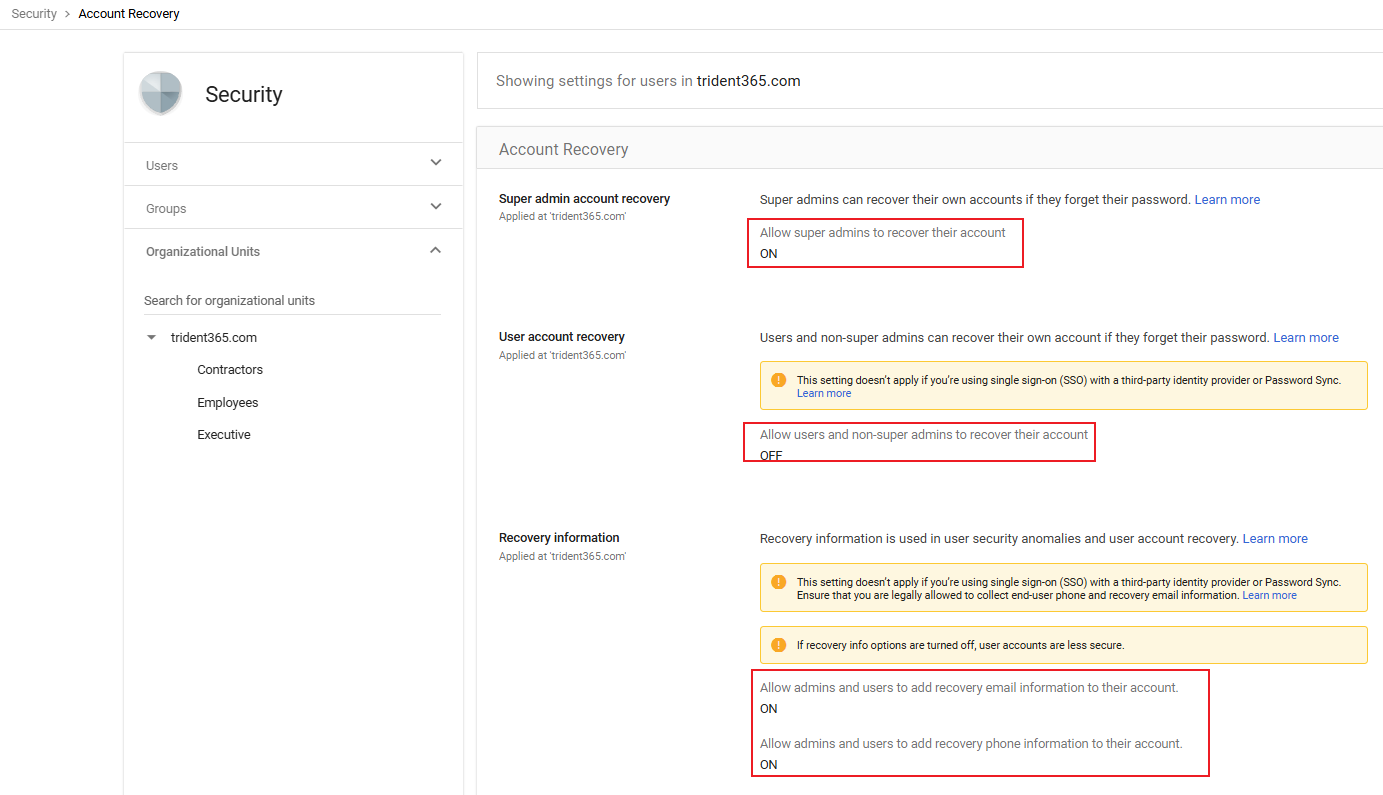This screenshot has width=1383, height=795.
Task: Toggle the recovery email information setting
Action: [x=968, y=698]
